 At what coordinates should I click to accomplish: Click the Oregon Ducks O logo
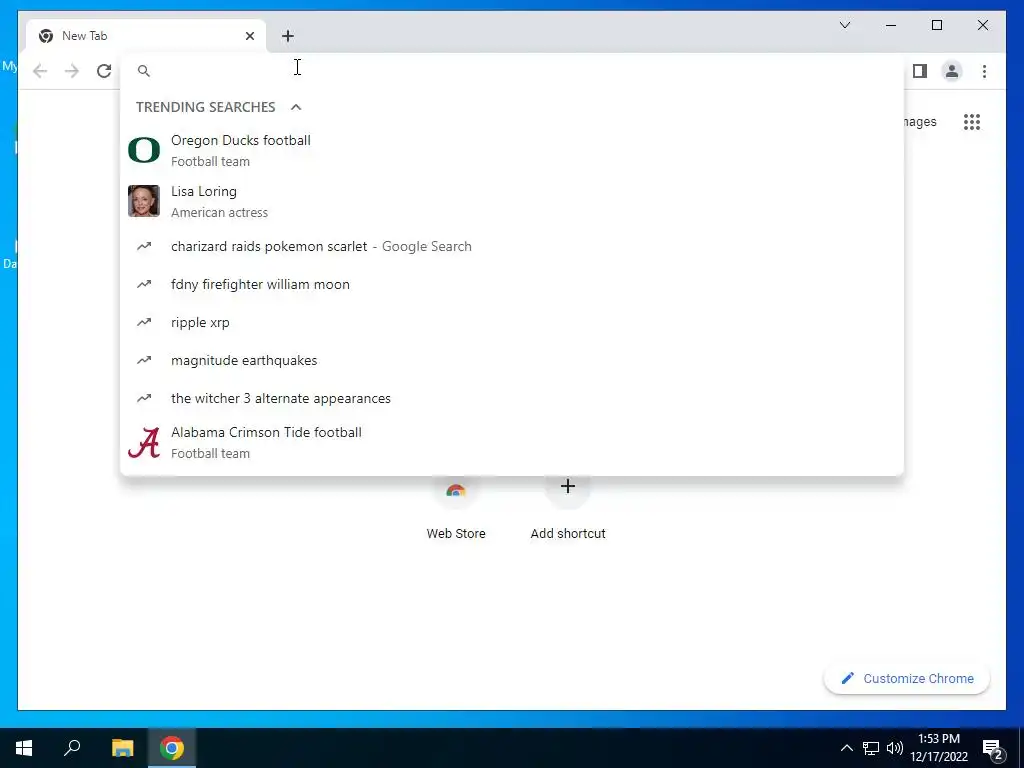(144, 150)
